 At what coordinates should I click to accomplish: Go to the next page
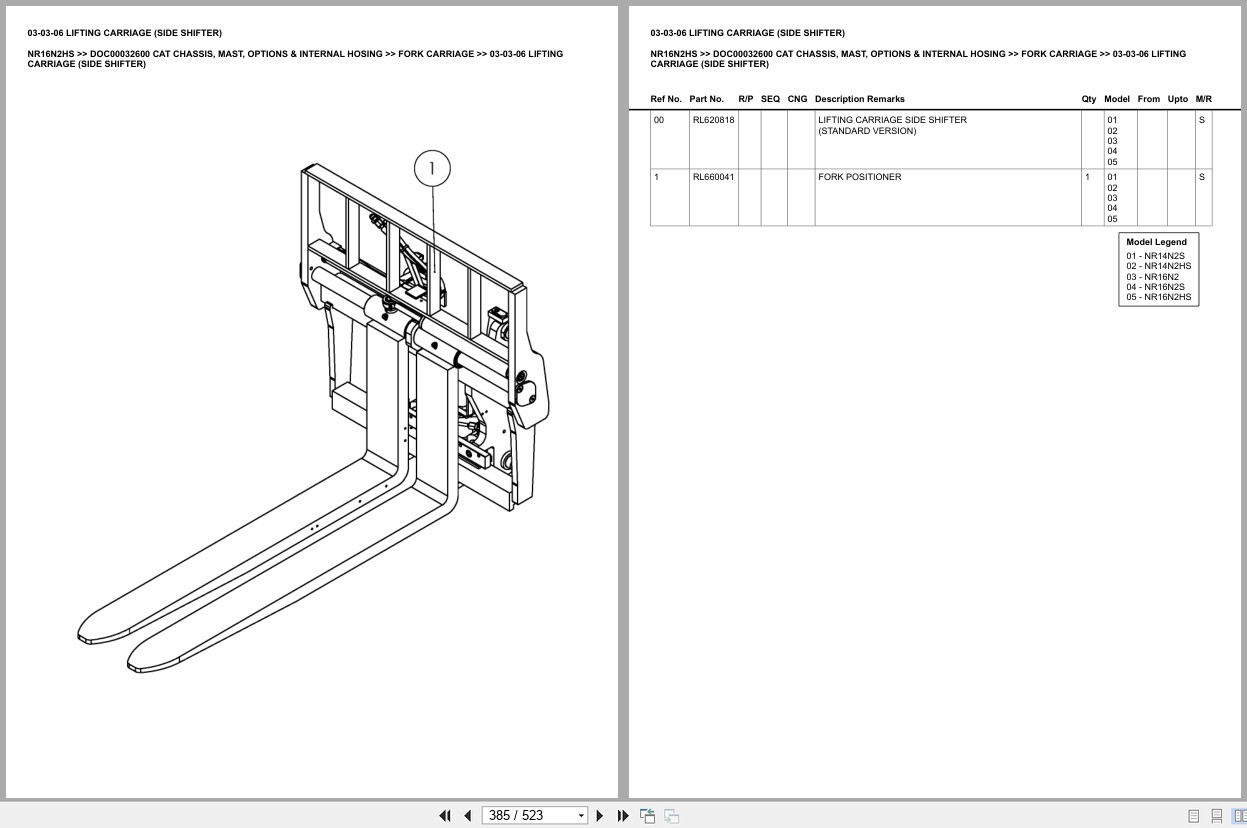[600, 816]
